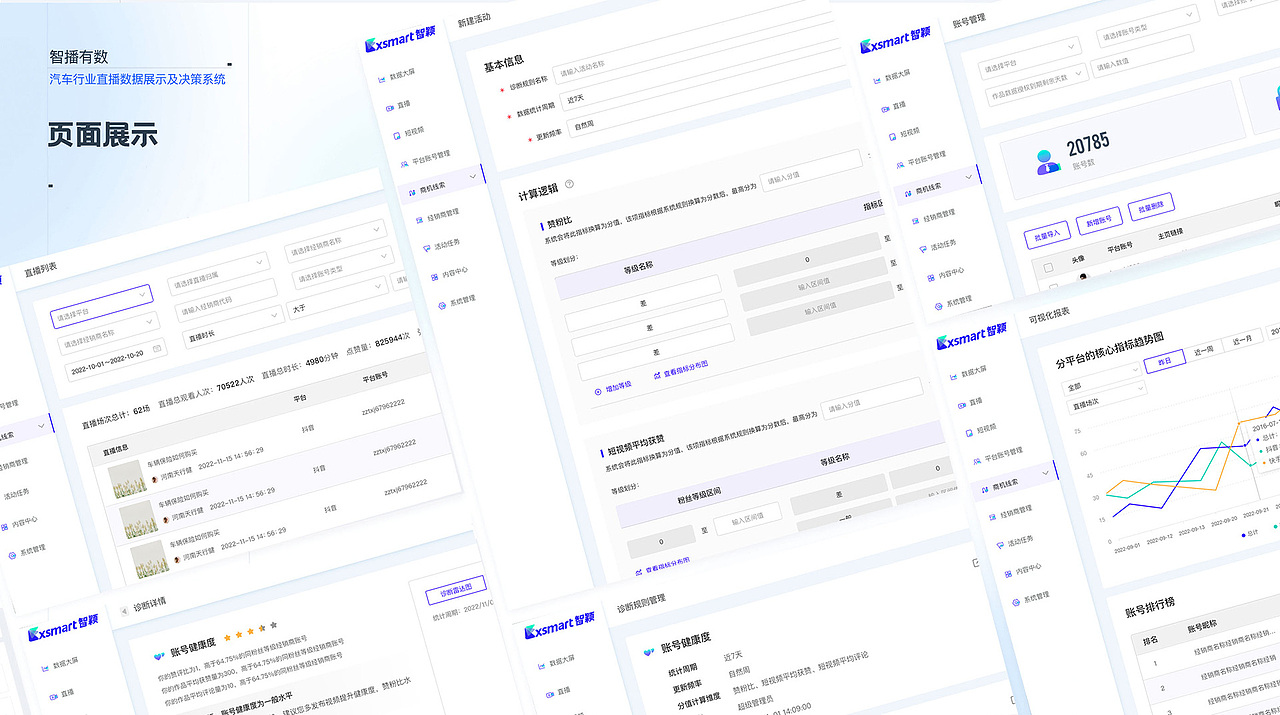Click 内容中心 icon in 可视化报表 sidebar

coord(1007,572)
